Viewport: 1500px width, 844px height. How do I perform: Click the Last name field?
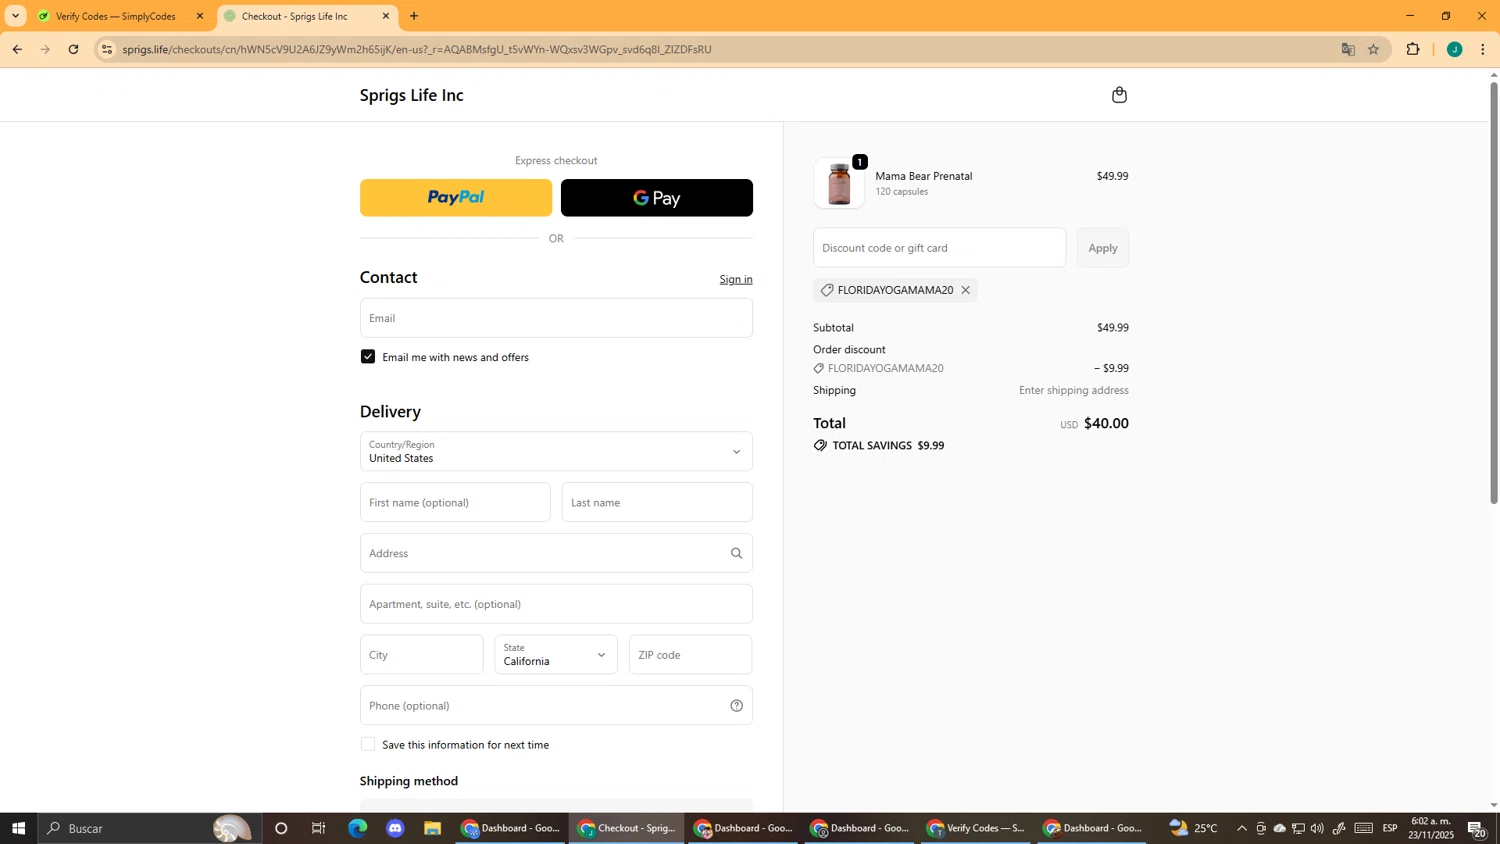pyautogui.click(x=657, y=502)
